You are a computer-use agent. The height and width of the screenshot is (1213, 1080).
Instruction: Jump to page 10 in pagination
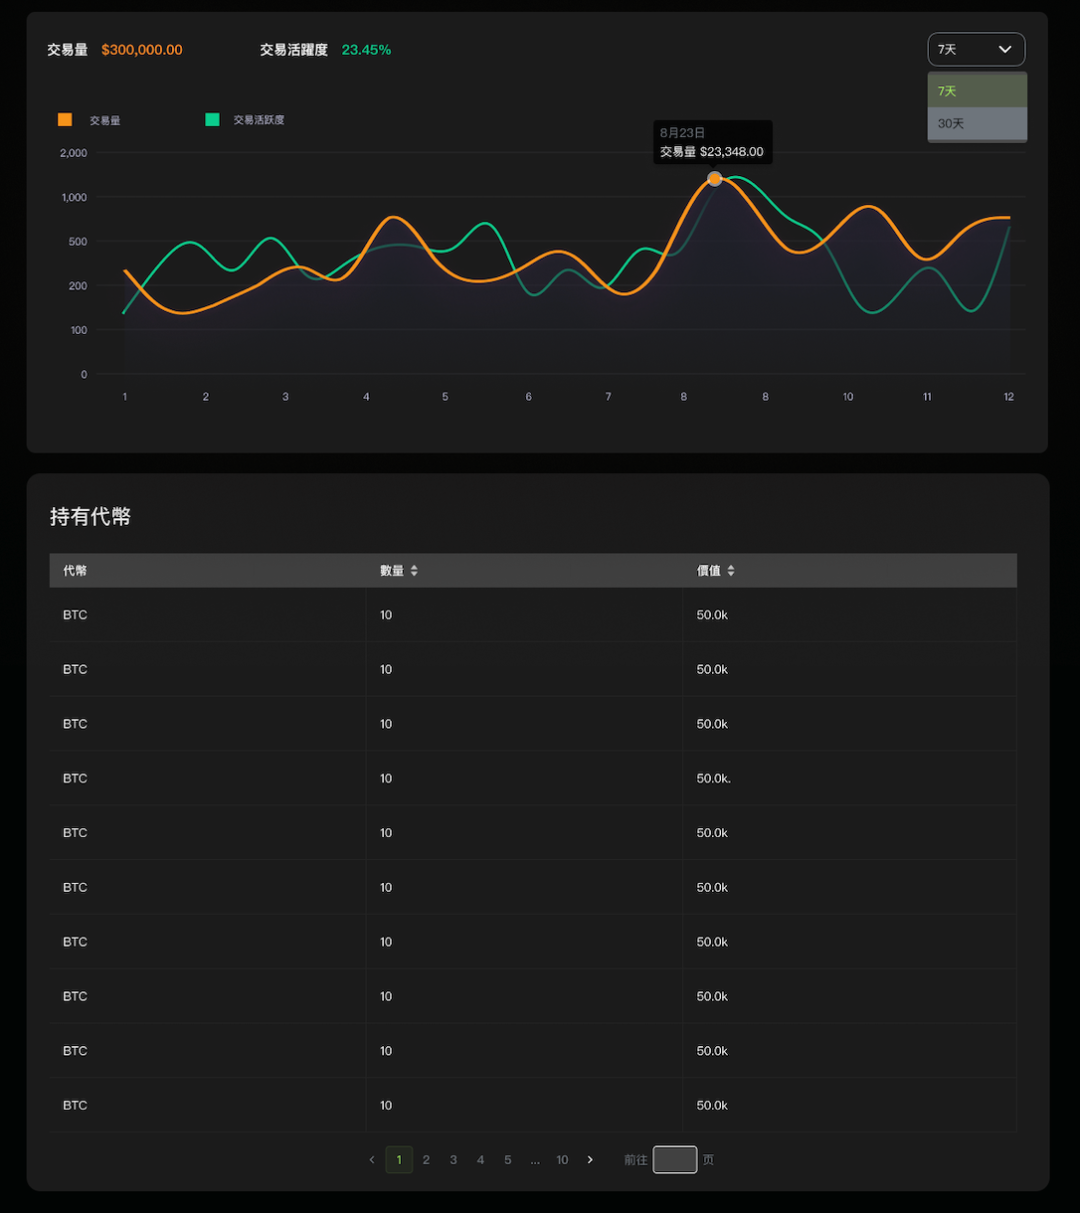(562, 1160)
